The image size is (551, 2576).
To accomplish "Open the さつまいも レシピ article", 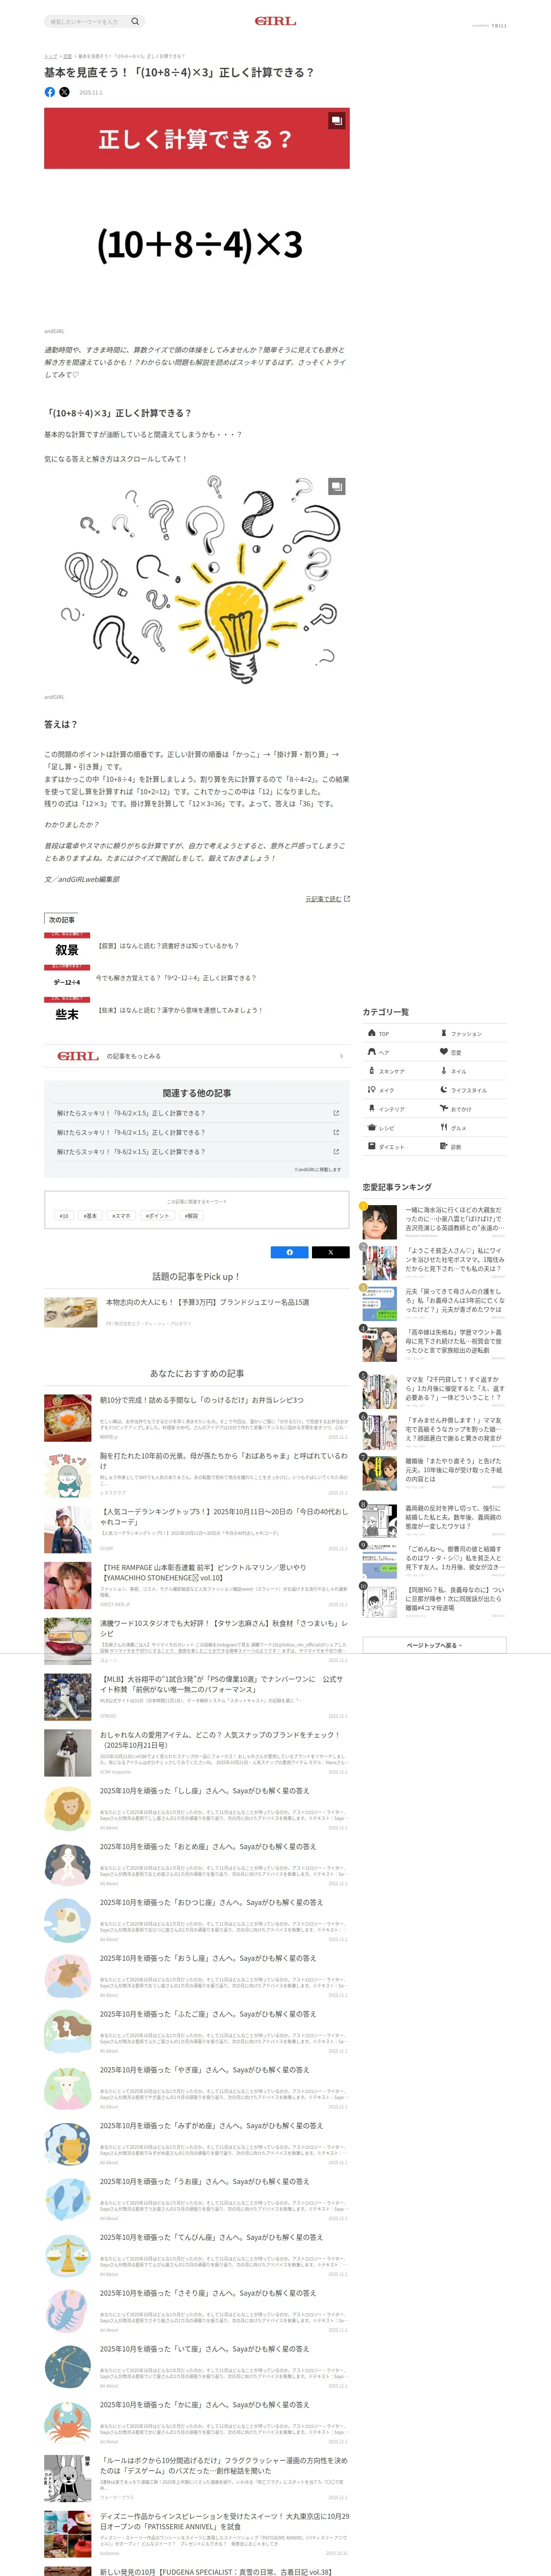I will click(x=196, y=1641).
